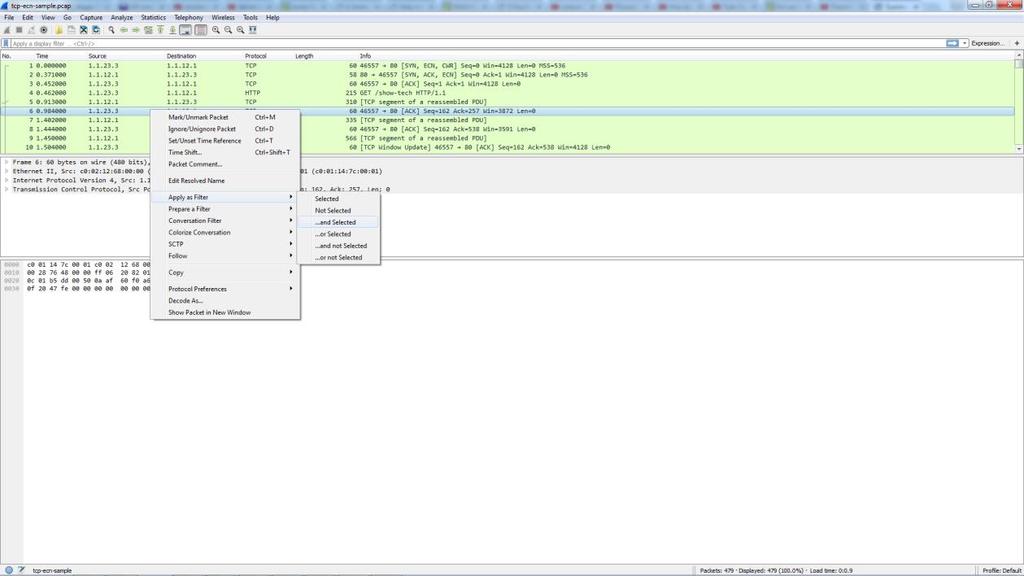Screen dimensions: 1024x576
Task: Apply the display filter arrow button
Action: [x=952, y=43]
